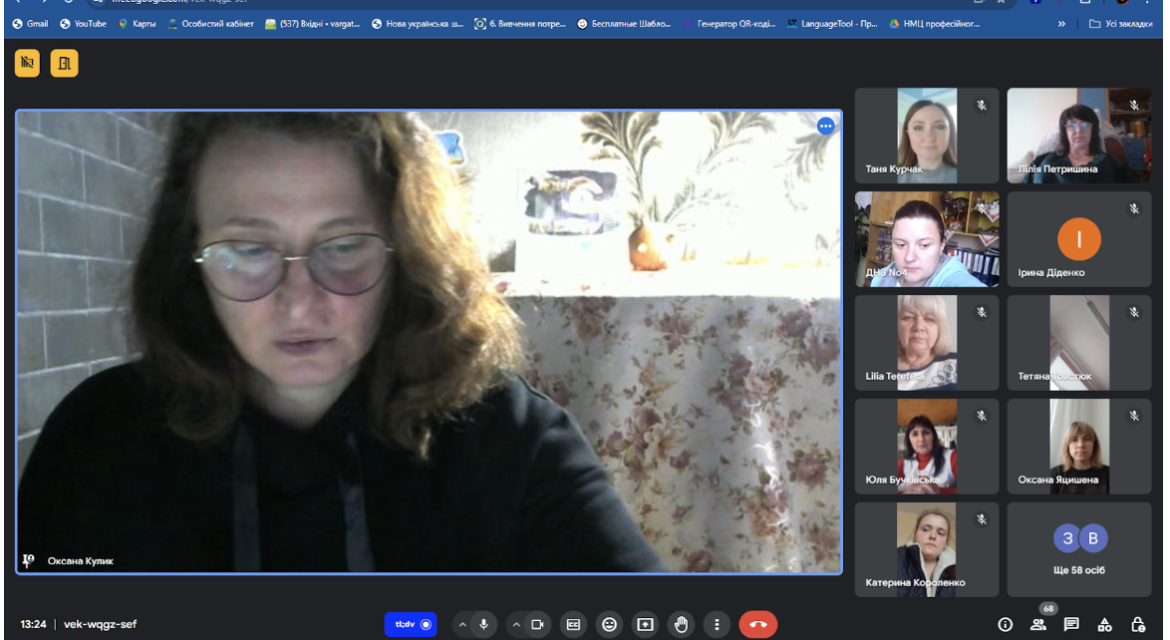The width and height of the screenshot is (1170, 640).
Task: Click the tl;dv recording button
Action: pyautogui.click(x=410, y=624)
